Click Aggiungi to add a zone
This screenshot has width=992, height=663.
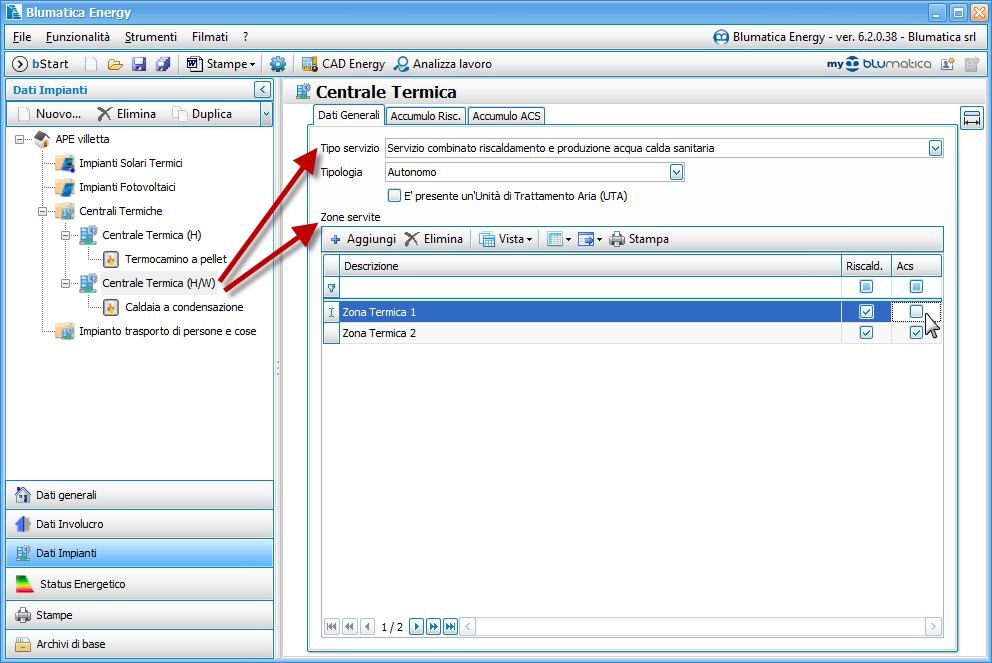363,239
